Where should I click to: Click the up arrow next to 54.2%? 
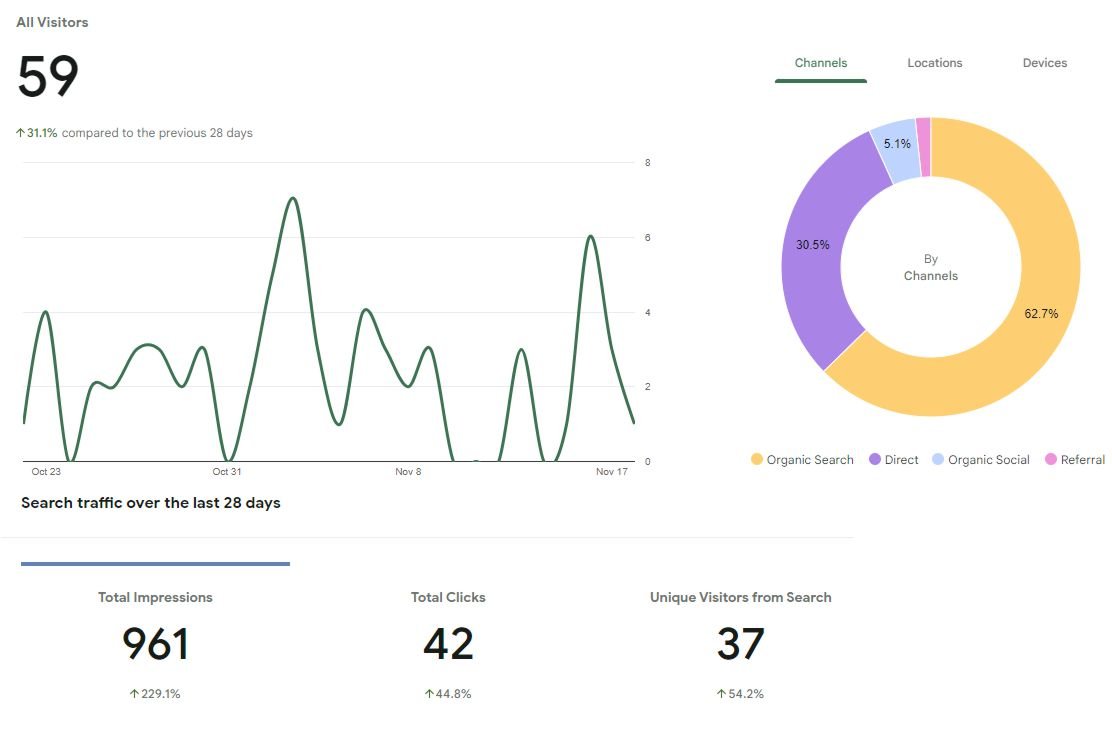coord(720,694)
